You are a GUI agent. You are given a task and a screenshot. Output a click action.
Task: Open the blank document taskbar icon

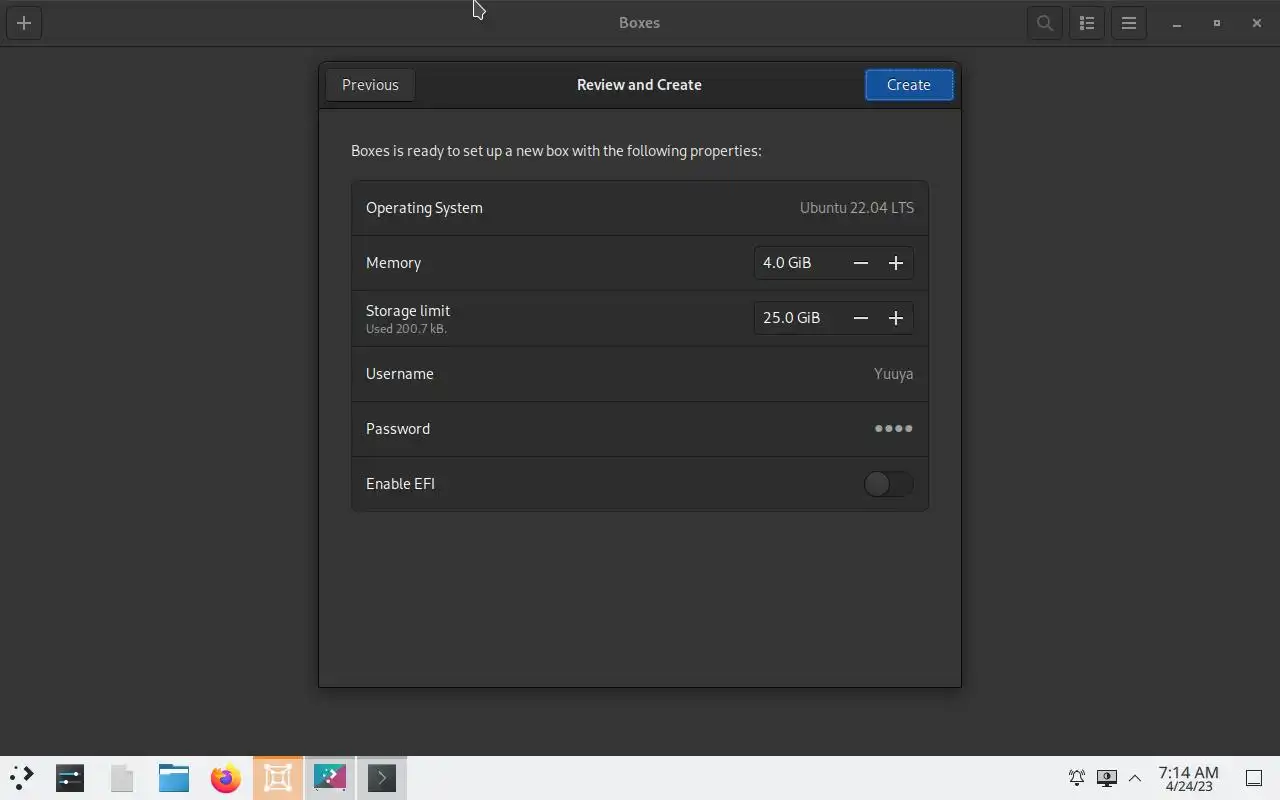click(x=122, y=778)
